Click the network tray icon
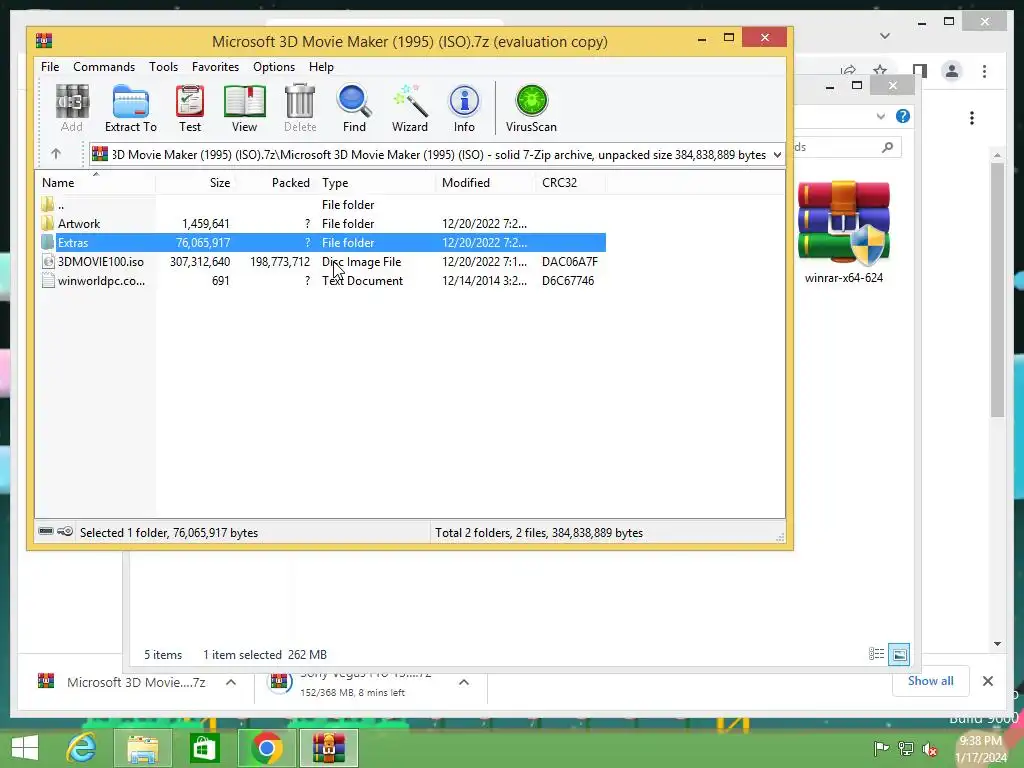The image size is (1024, 768). (905, 748)
